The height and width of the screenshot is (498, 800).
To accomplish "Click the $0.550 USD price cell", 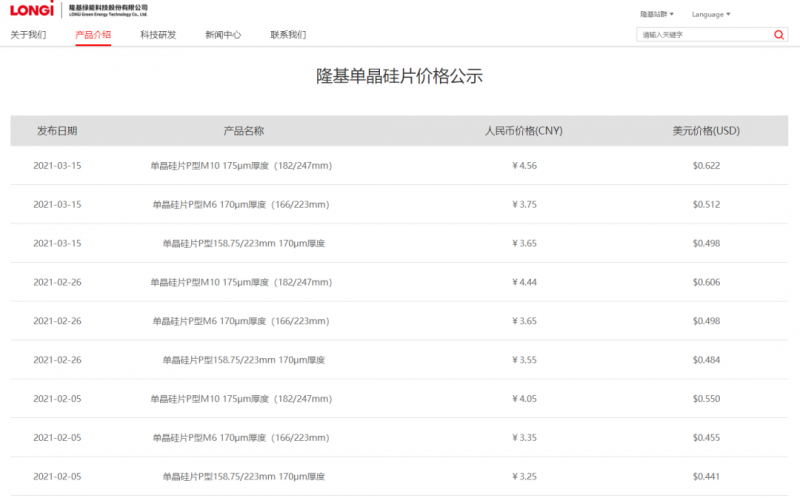I will [x=706, y=398].
